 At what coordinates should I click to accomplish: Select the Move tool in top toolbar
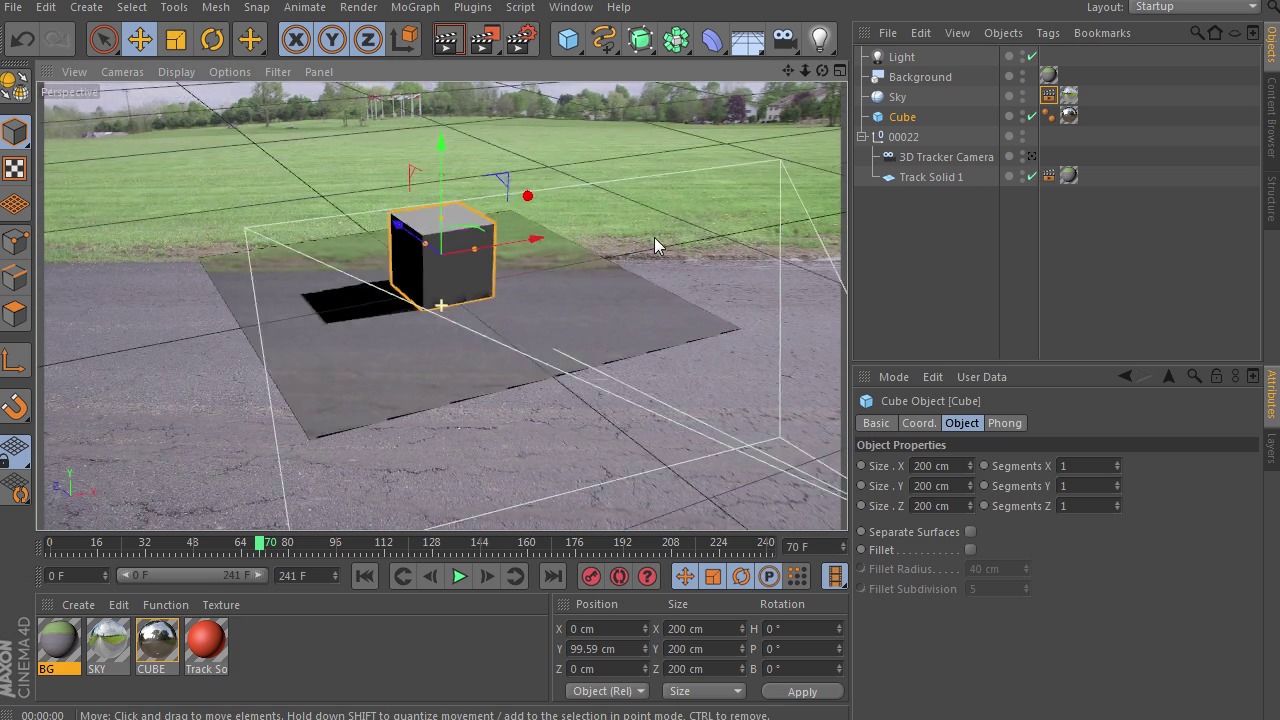[x=140, y=40]
